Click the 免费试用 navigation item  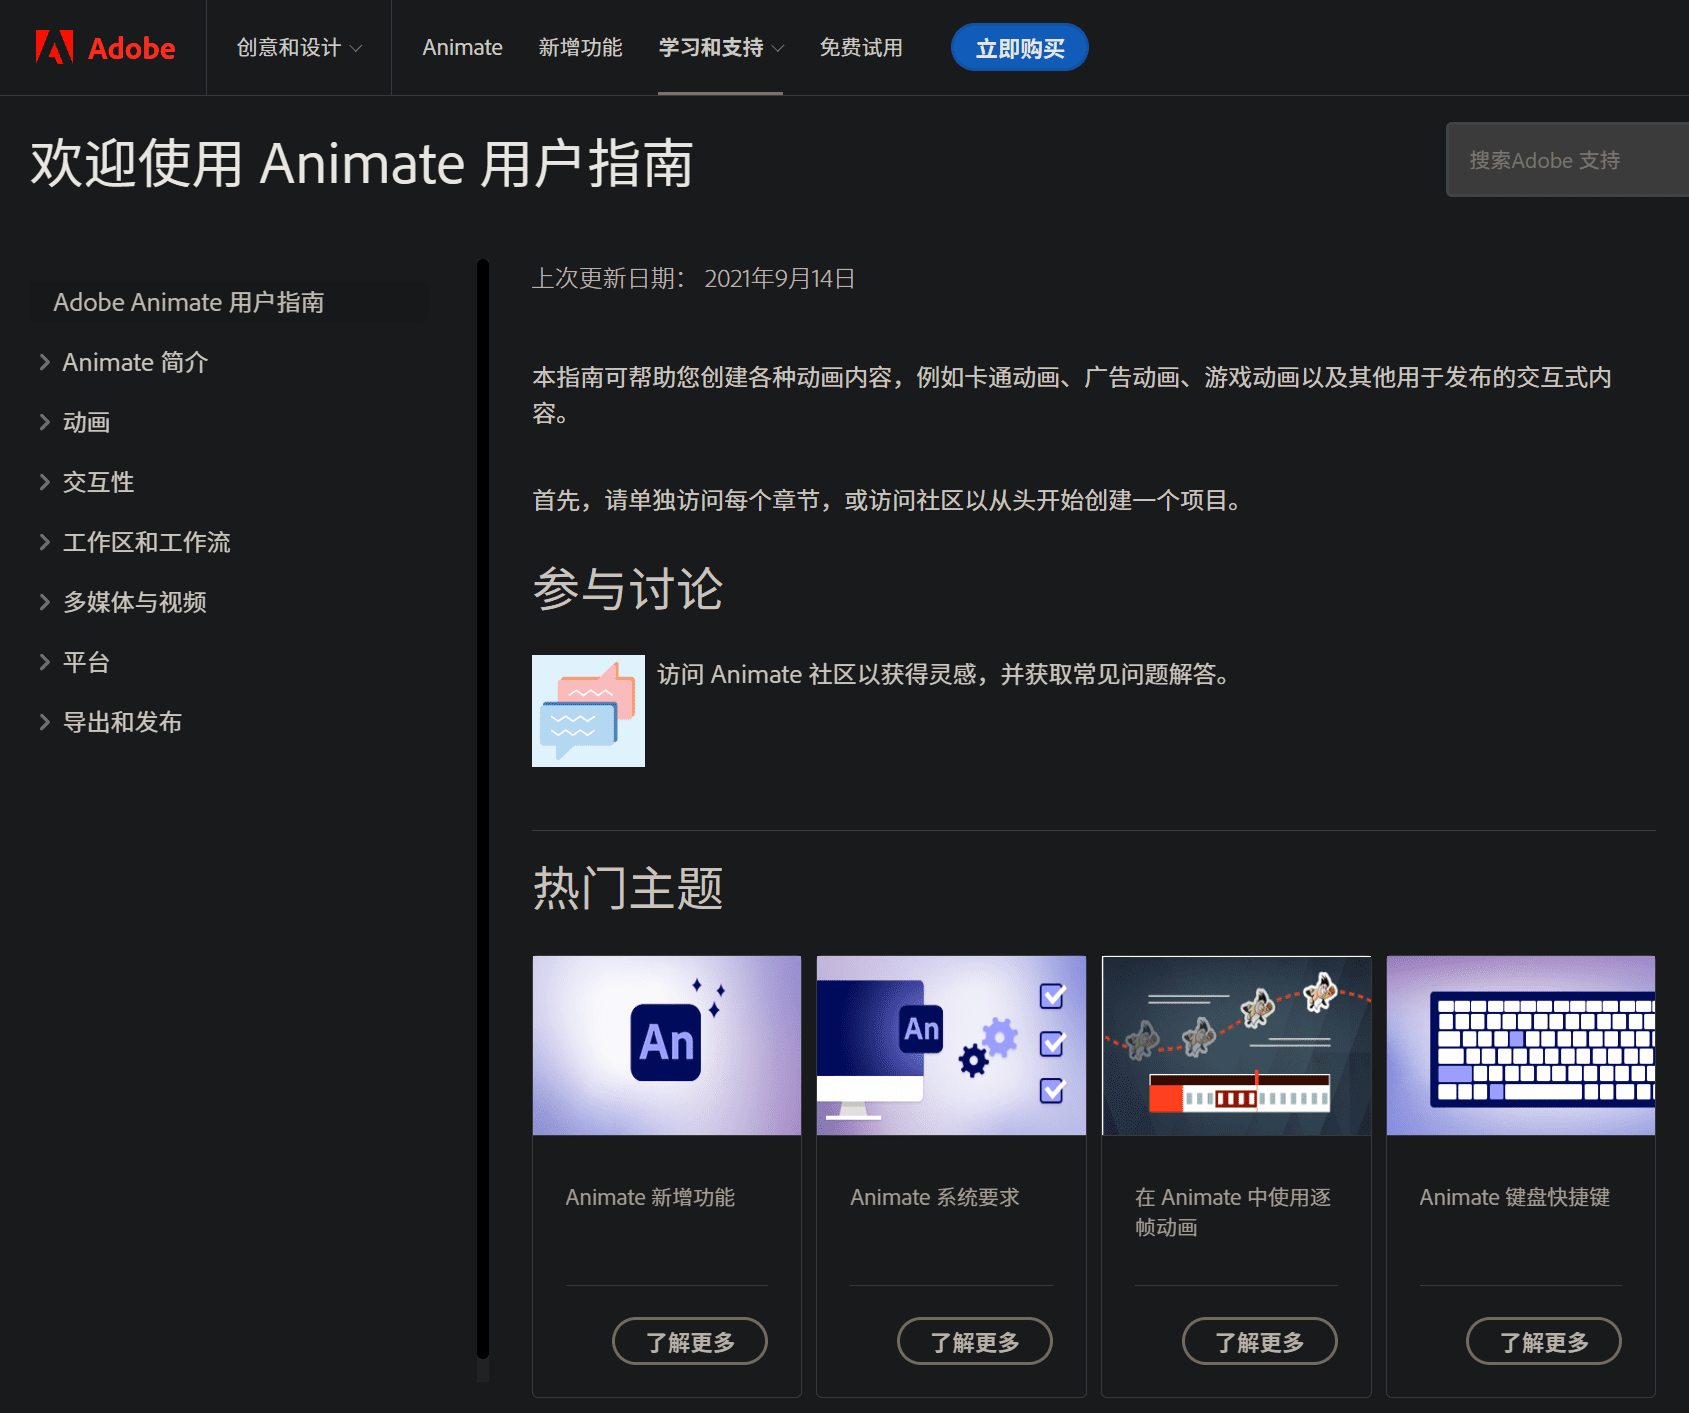click(861, 47)
